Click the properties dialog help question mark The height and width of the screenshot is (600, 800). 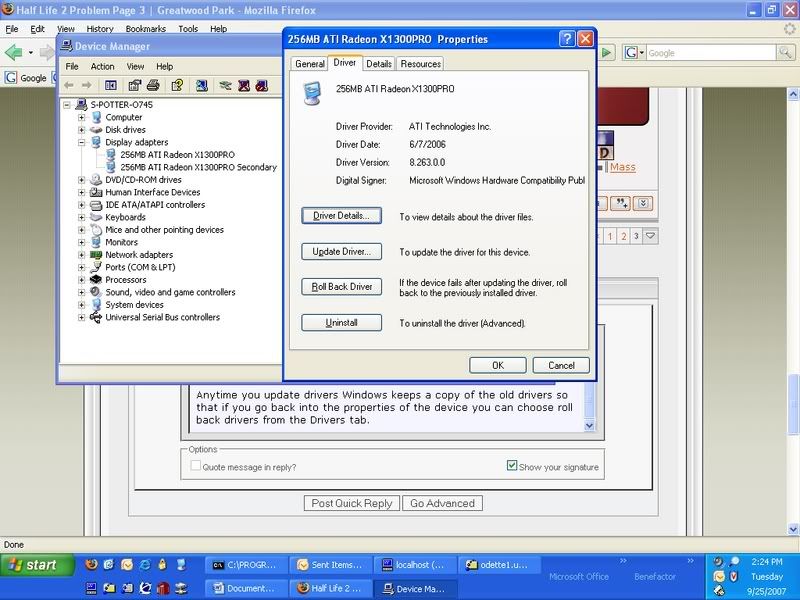(x=567, y=39)
